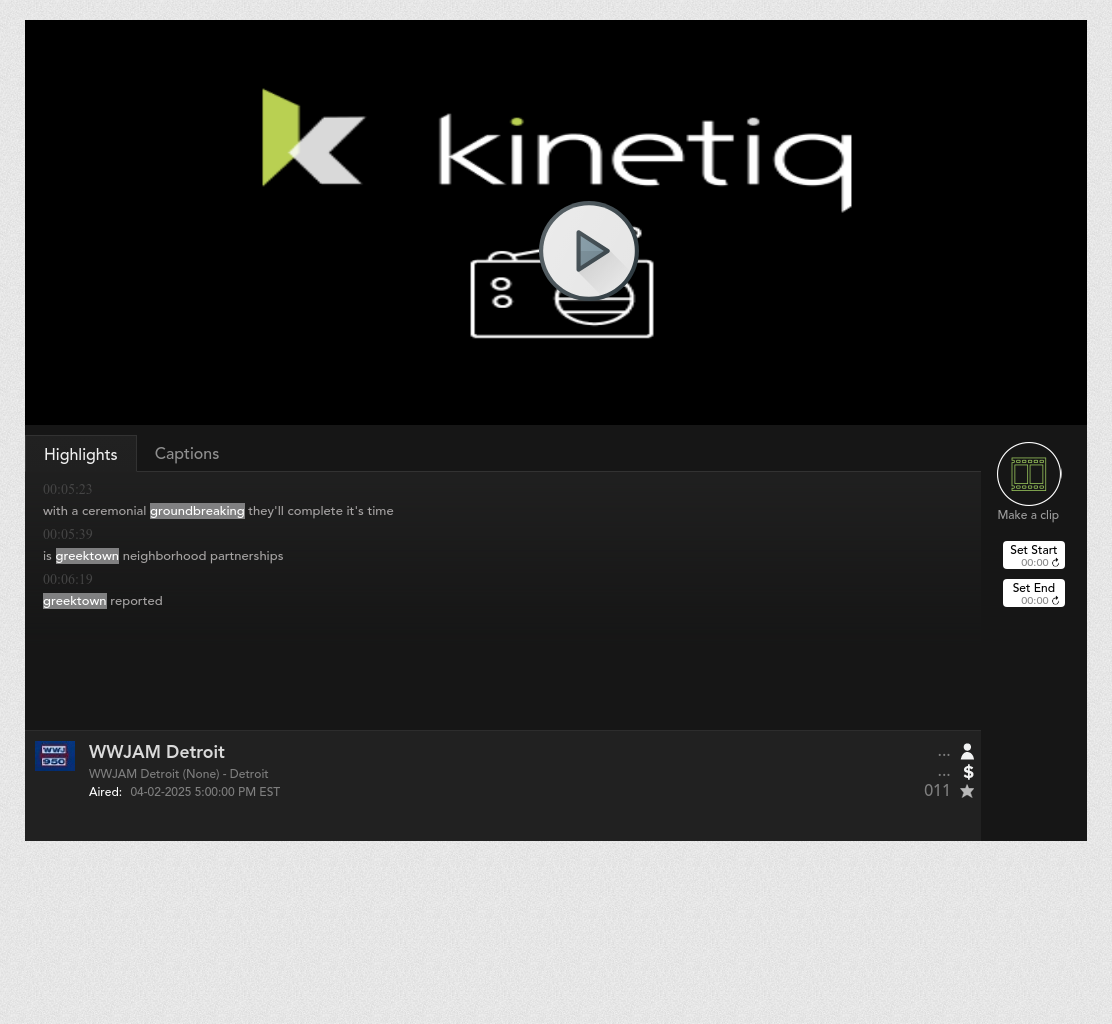The width and height of the screenshot is (1112, 1024).
Task: Click the WWJ 950 station logo
Action: [x=55, y=756]
